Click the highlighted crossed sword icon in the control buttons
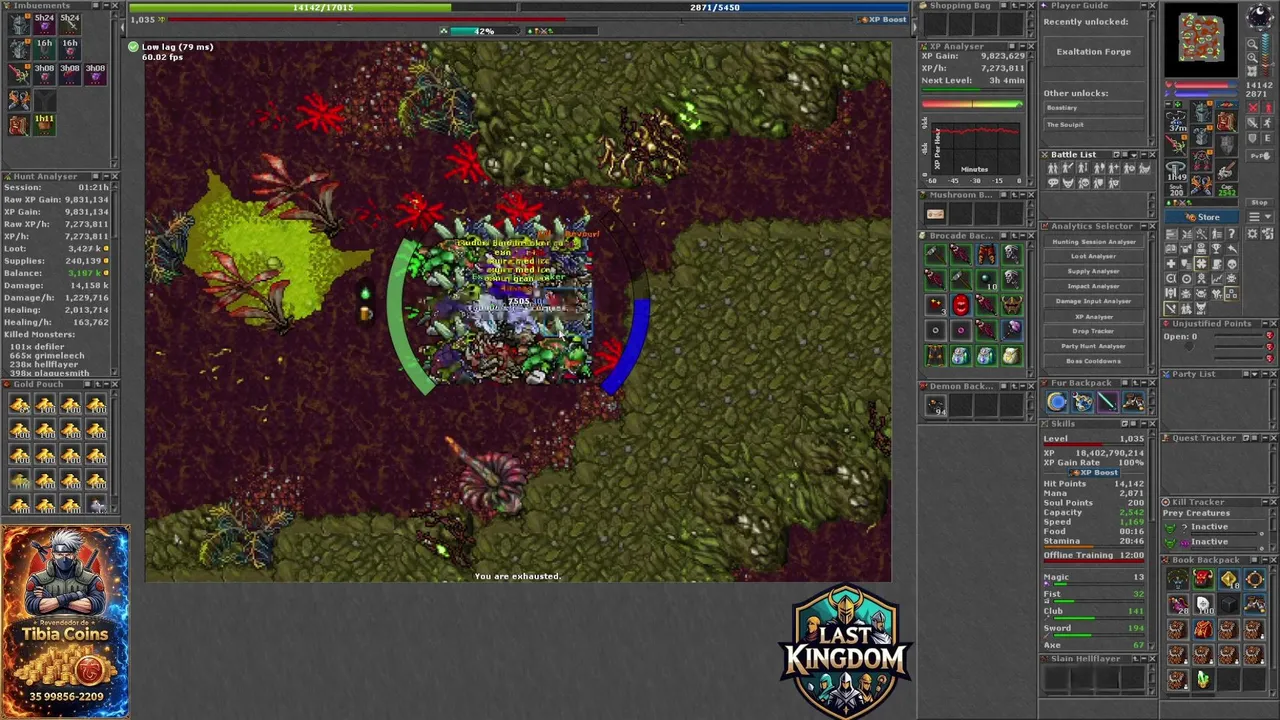The height and width of the screenshot is (720, 1280). point(1170,307)
